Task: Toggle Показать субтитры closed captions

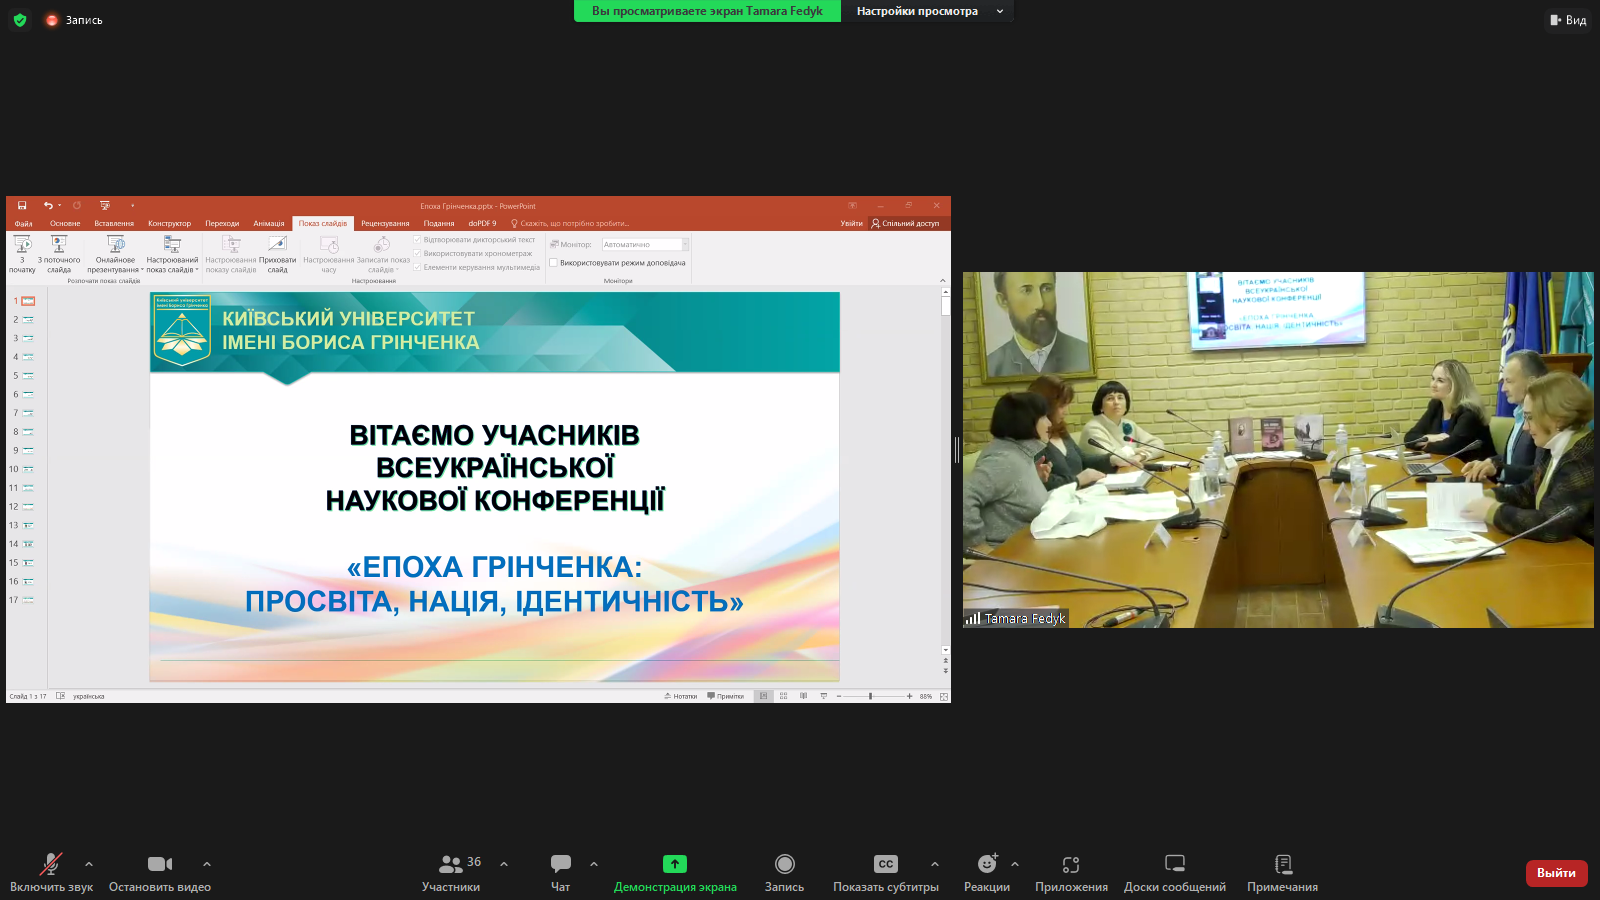Action: click(886, 871)
